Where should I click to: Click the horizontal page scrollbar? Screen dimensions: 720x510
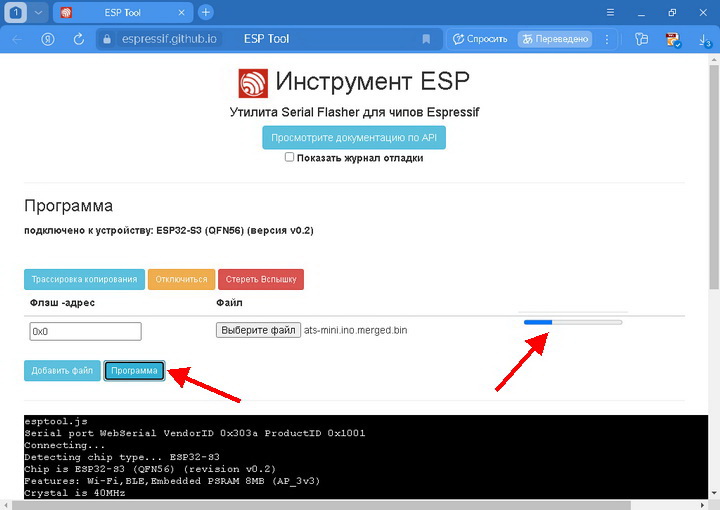click(321, 505)
